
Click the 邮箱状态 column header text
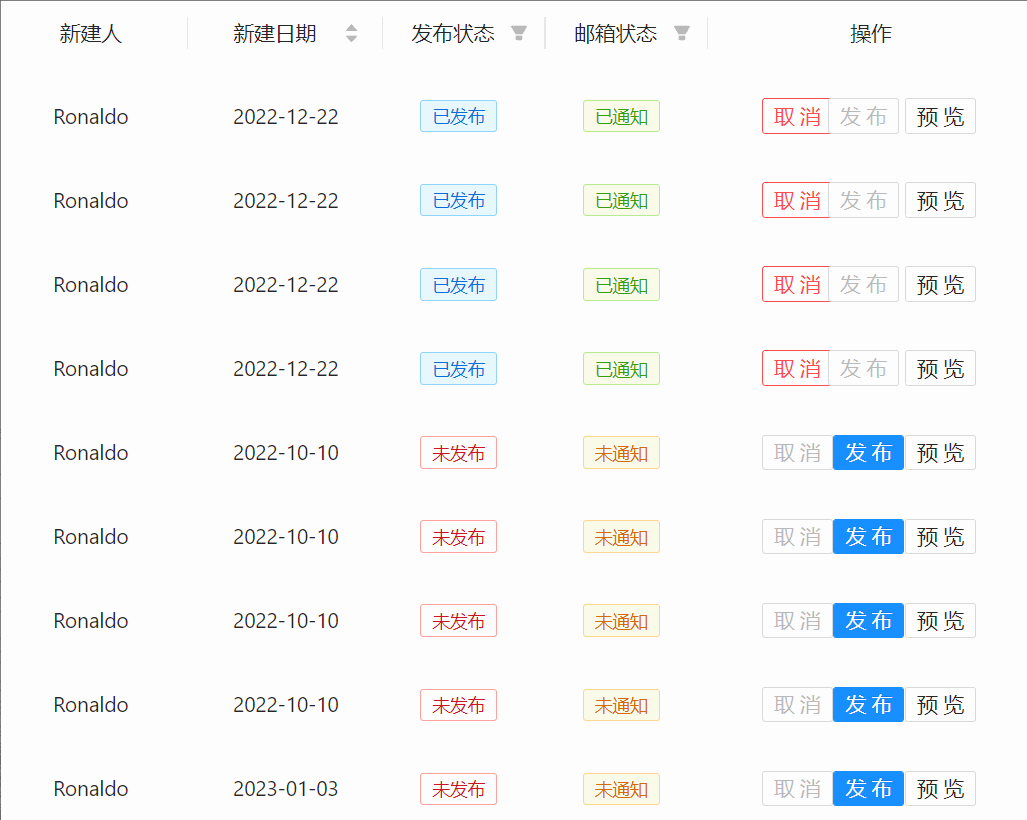(x=616, y=34)
